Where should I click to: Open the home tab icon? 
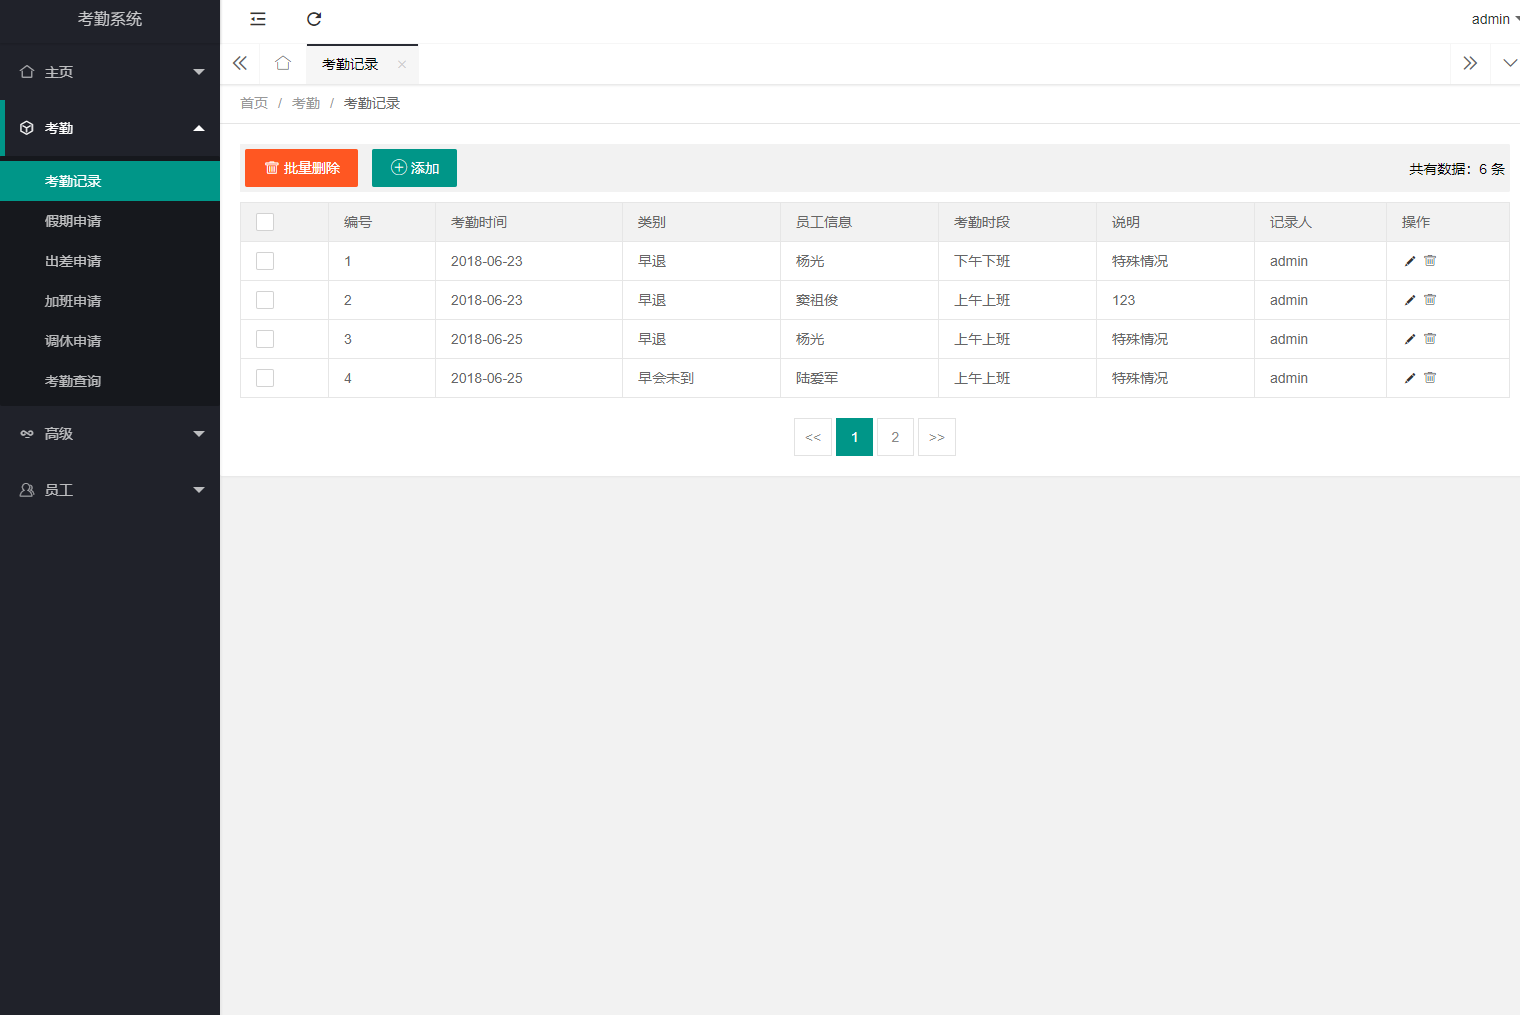(x=283, y=63)
